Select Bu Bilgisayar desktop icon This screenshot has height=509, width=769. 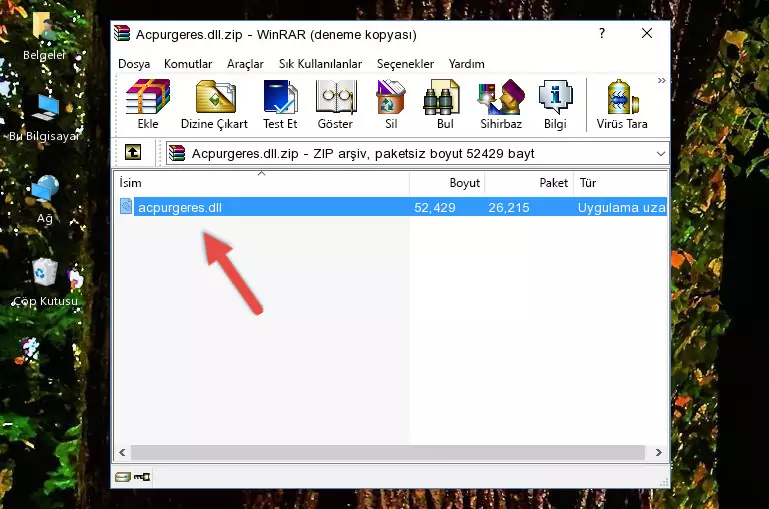click(x=44, y=118)
